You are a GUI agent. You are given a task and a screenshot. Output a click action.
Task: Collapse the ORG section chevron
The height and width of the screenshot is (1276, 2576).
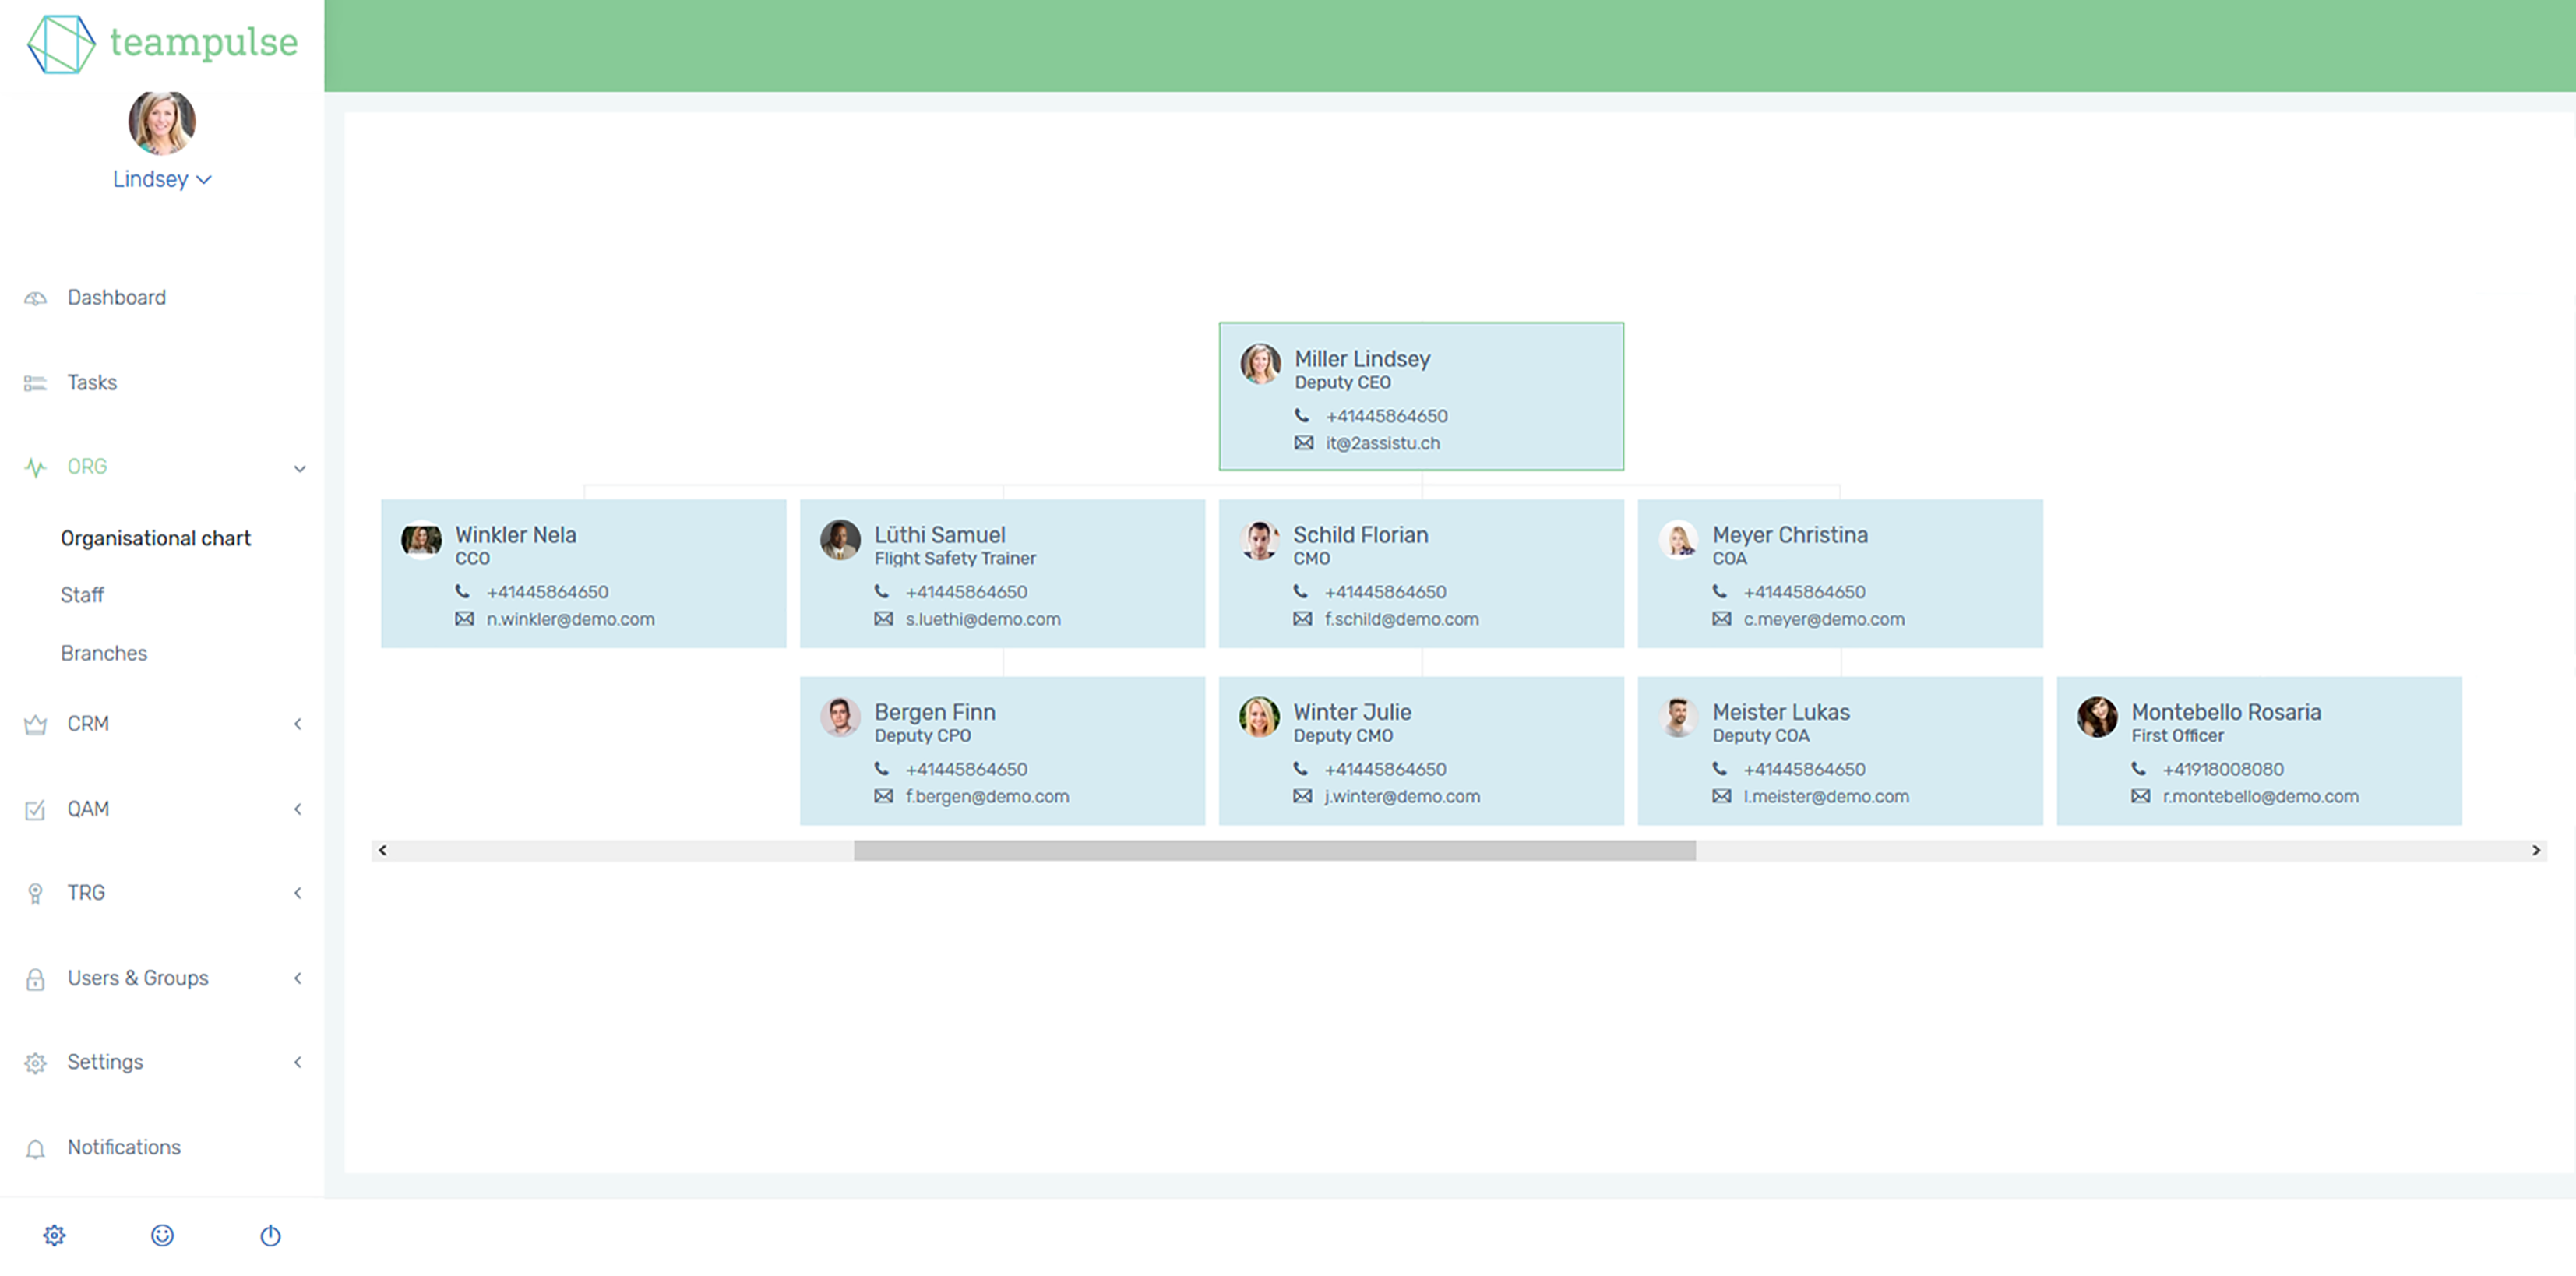point(299,468)
